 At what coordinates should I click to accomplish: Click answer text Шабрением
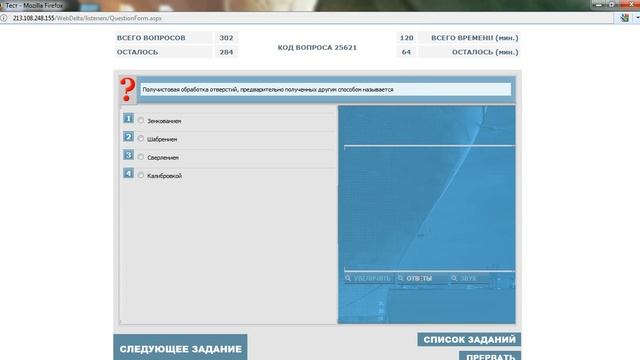162,140
